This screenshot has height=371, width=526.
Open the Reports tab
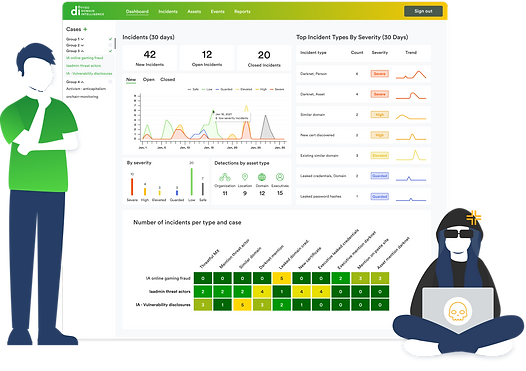tap(242, 11)
